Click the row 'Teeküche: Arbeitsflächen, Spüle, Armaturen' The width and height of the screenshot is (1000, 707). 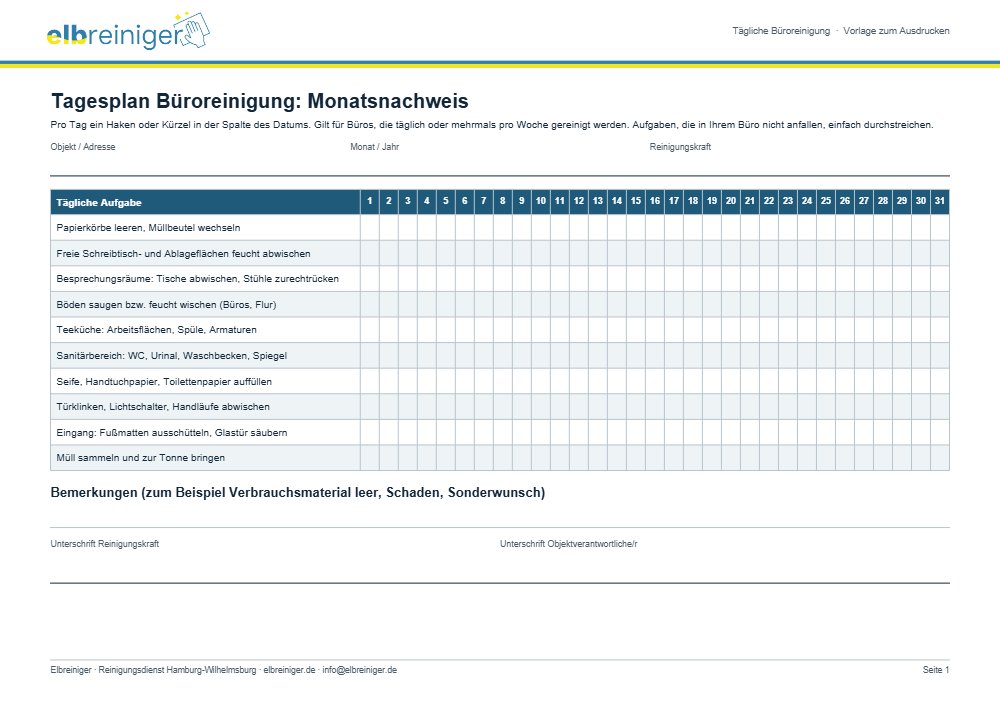[x=500, y=330]
